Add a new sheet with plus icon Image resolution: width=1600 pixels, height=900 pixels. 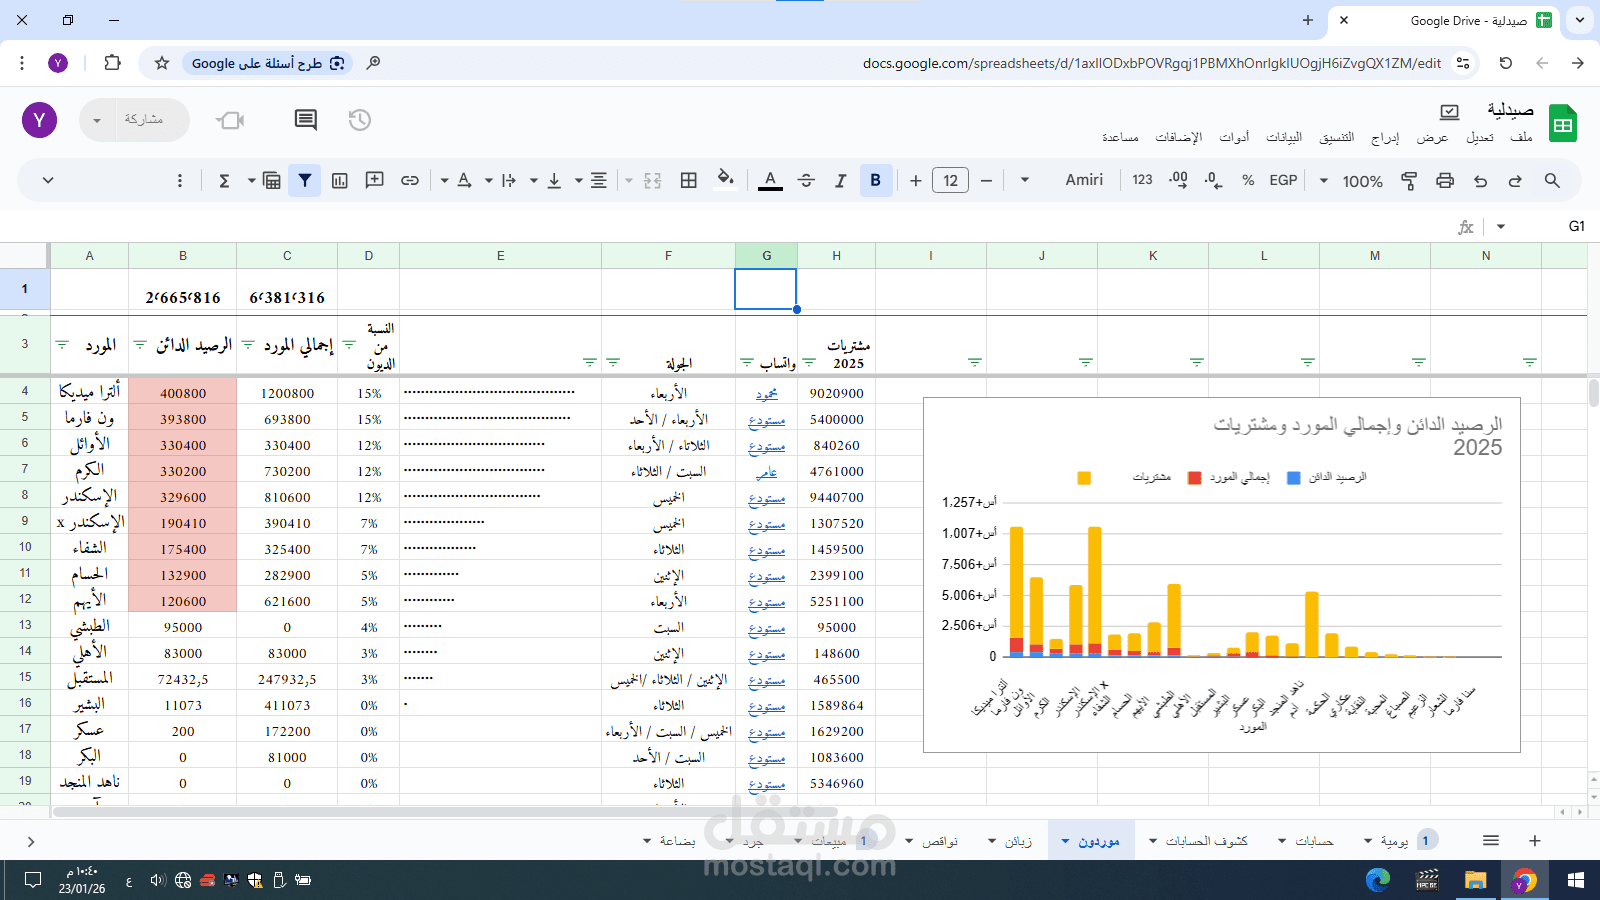(1535, 841)
